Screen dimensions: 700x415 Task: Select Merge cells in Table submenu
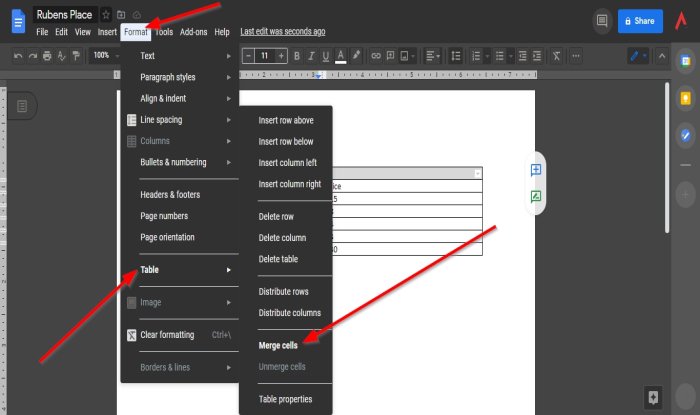[x=286, y=345]
